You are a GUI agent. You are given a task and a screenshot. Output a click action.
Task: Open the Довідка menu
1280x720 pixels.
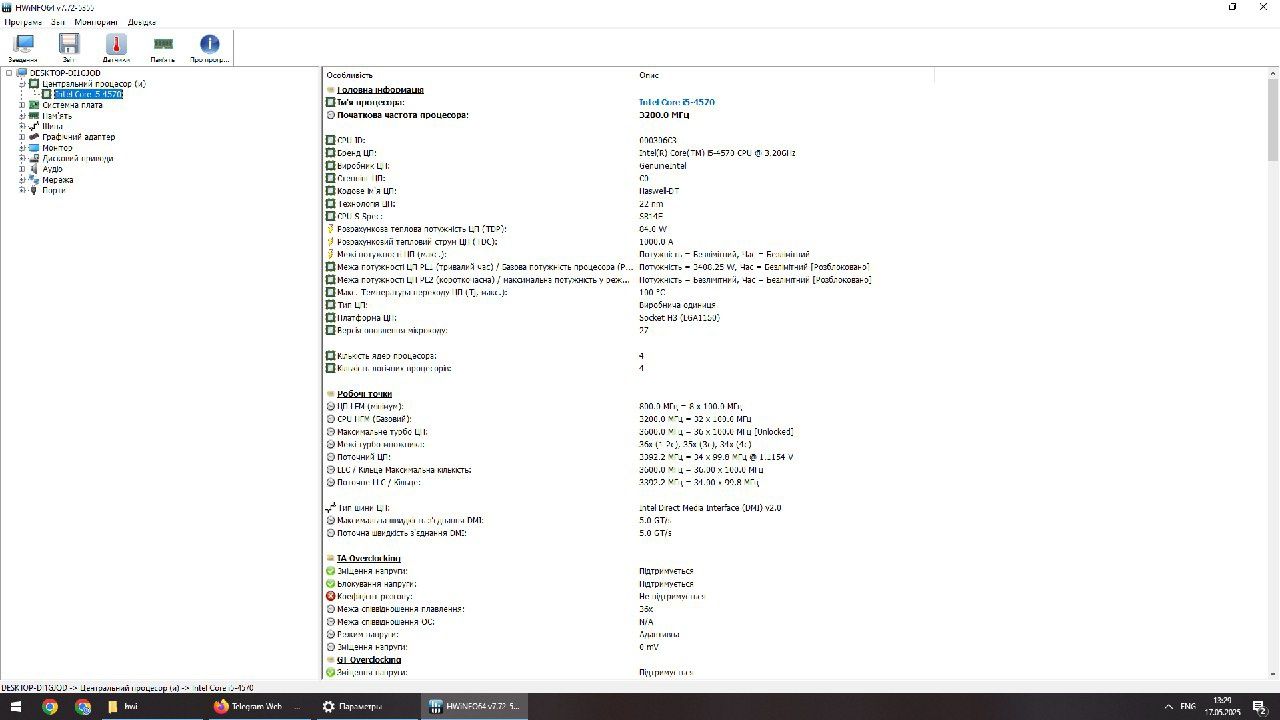141,22
